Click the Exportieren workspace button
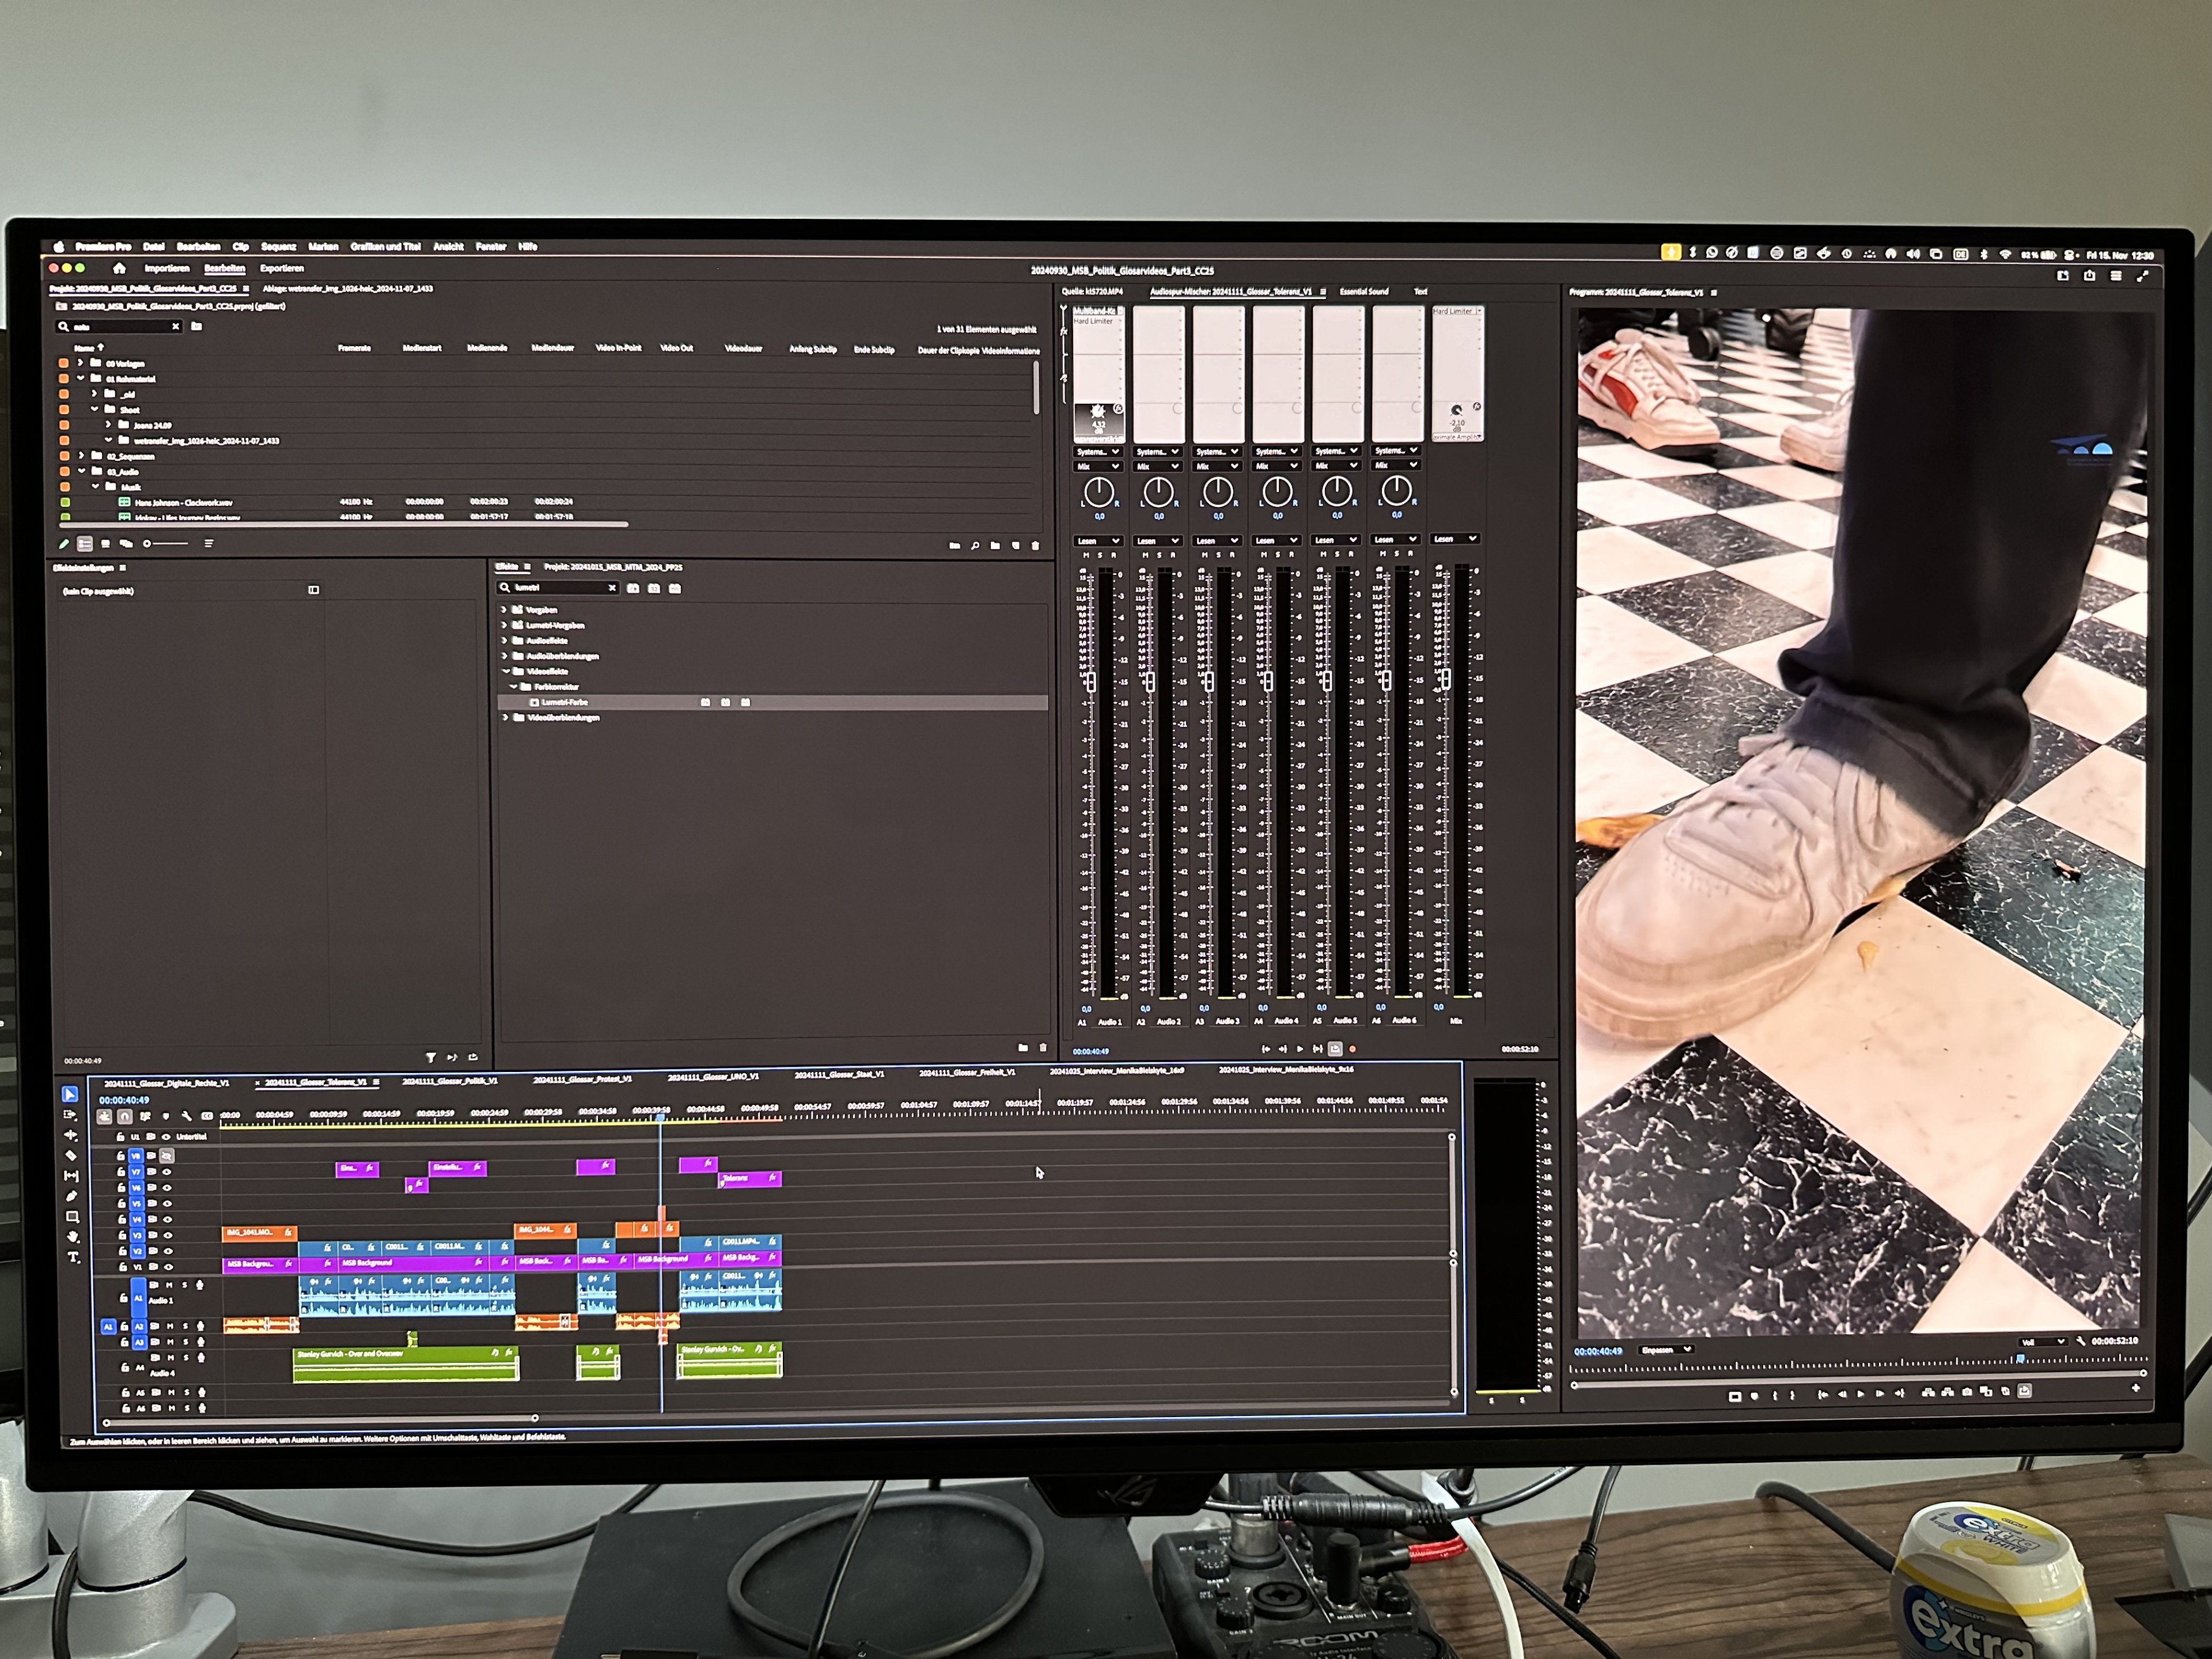Viewport: 2212px width, 1659px height. 282,268
